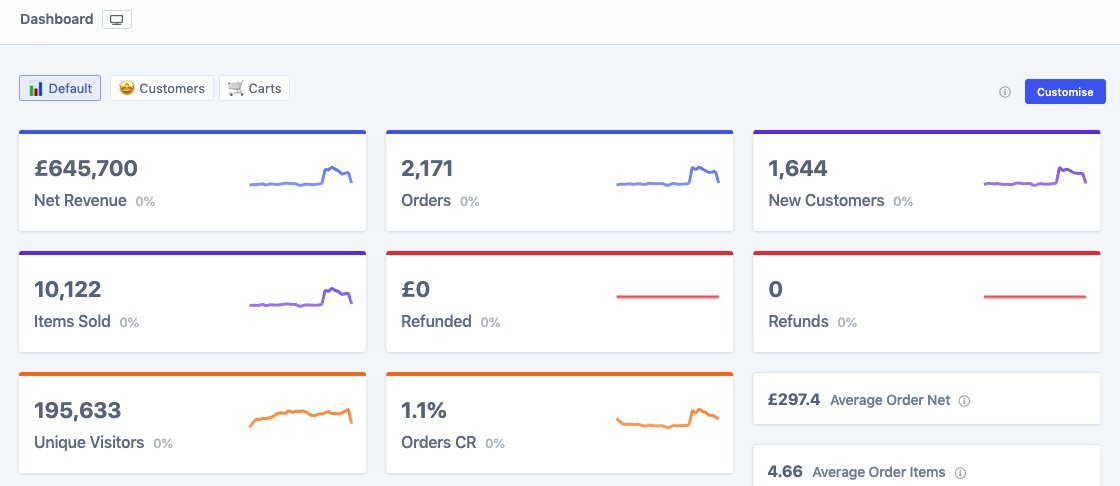
Task: Click the New Customers sparkline chart
Action: tap(1035, 178)
